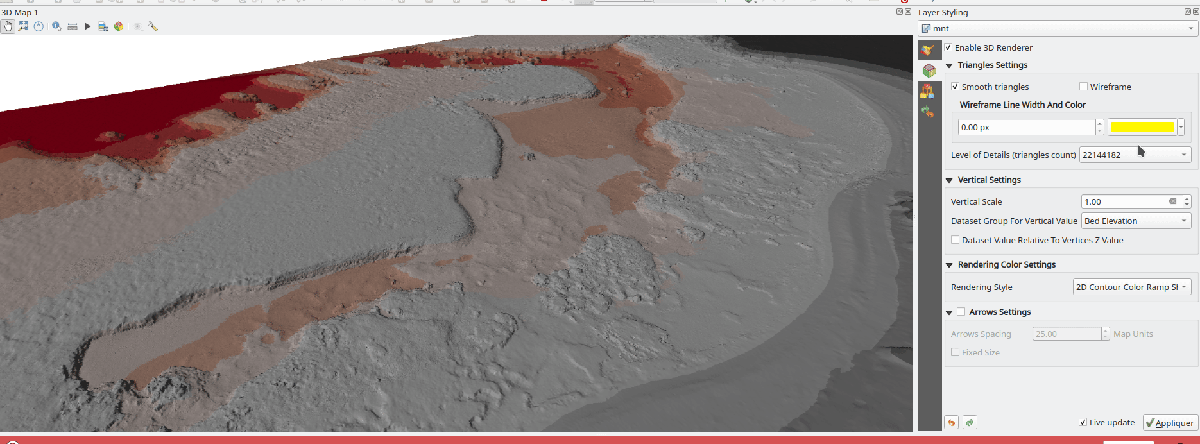Click the Appliquer button

coord(1168,423)
